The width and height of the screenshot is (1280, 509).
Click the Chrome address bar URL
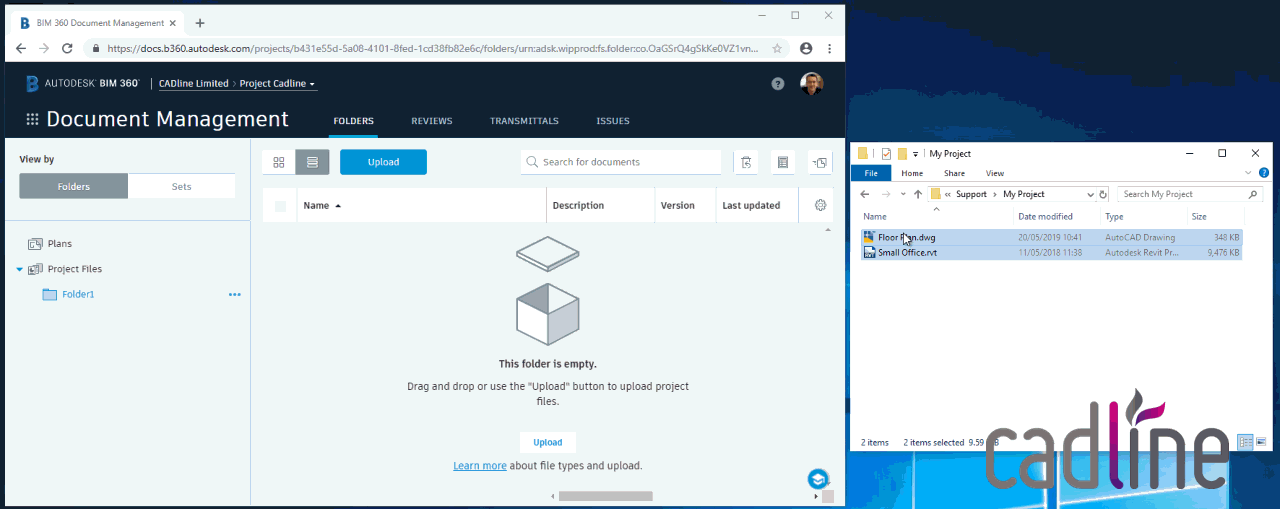point(432,48)
